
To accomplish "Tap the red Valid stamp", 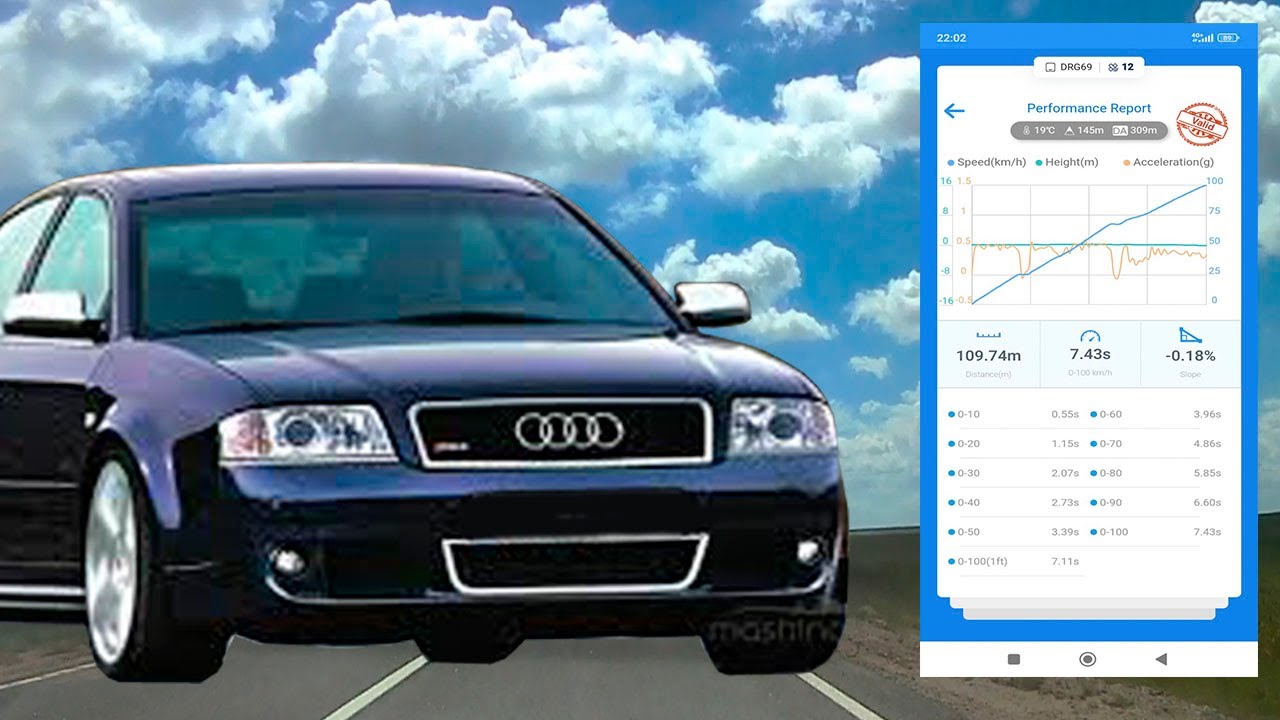I will point(1201,125).
